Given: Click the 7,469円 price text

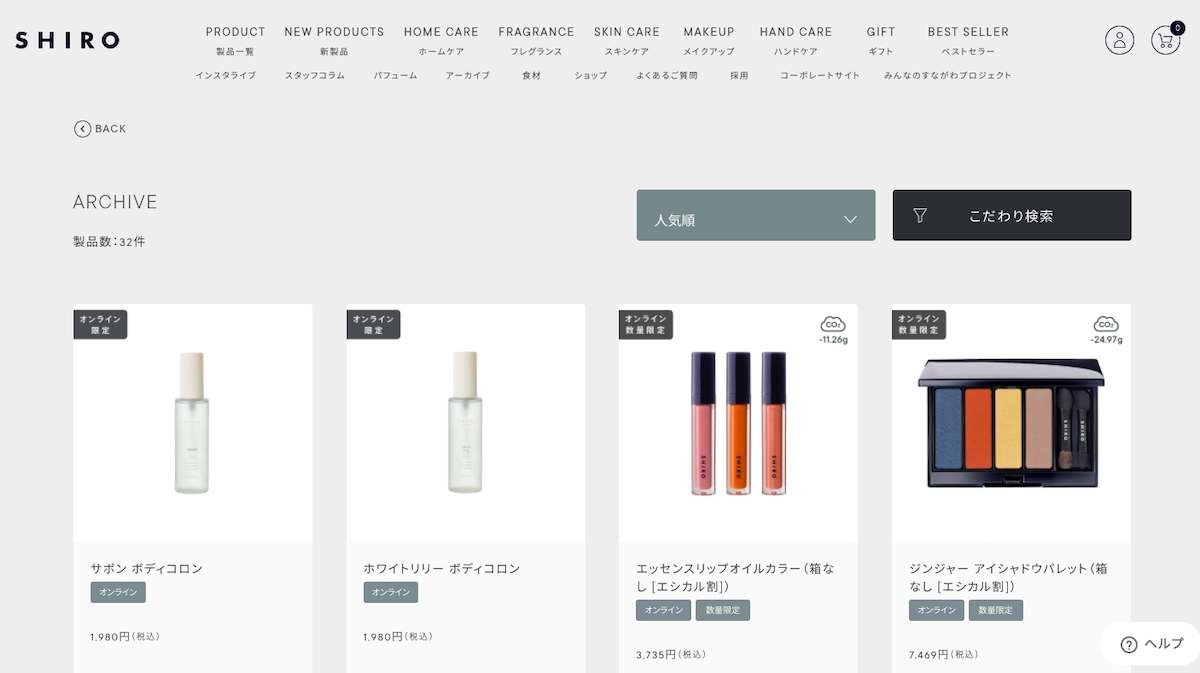Looking at the screenshot, I should pyautogui.click(x=944, y=654).
